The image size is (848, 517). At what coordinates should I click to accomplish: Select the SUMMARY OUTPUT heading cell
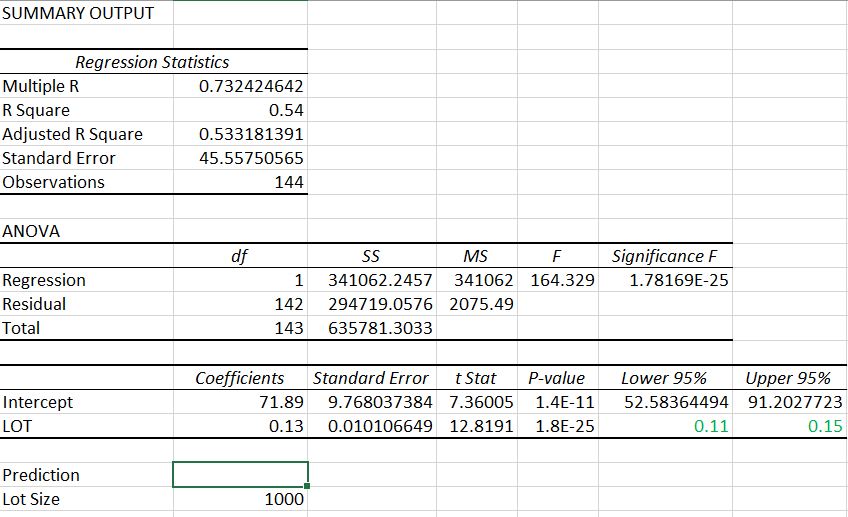click(78, 13)
